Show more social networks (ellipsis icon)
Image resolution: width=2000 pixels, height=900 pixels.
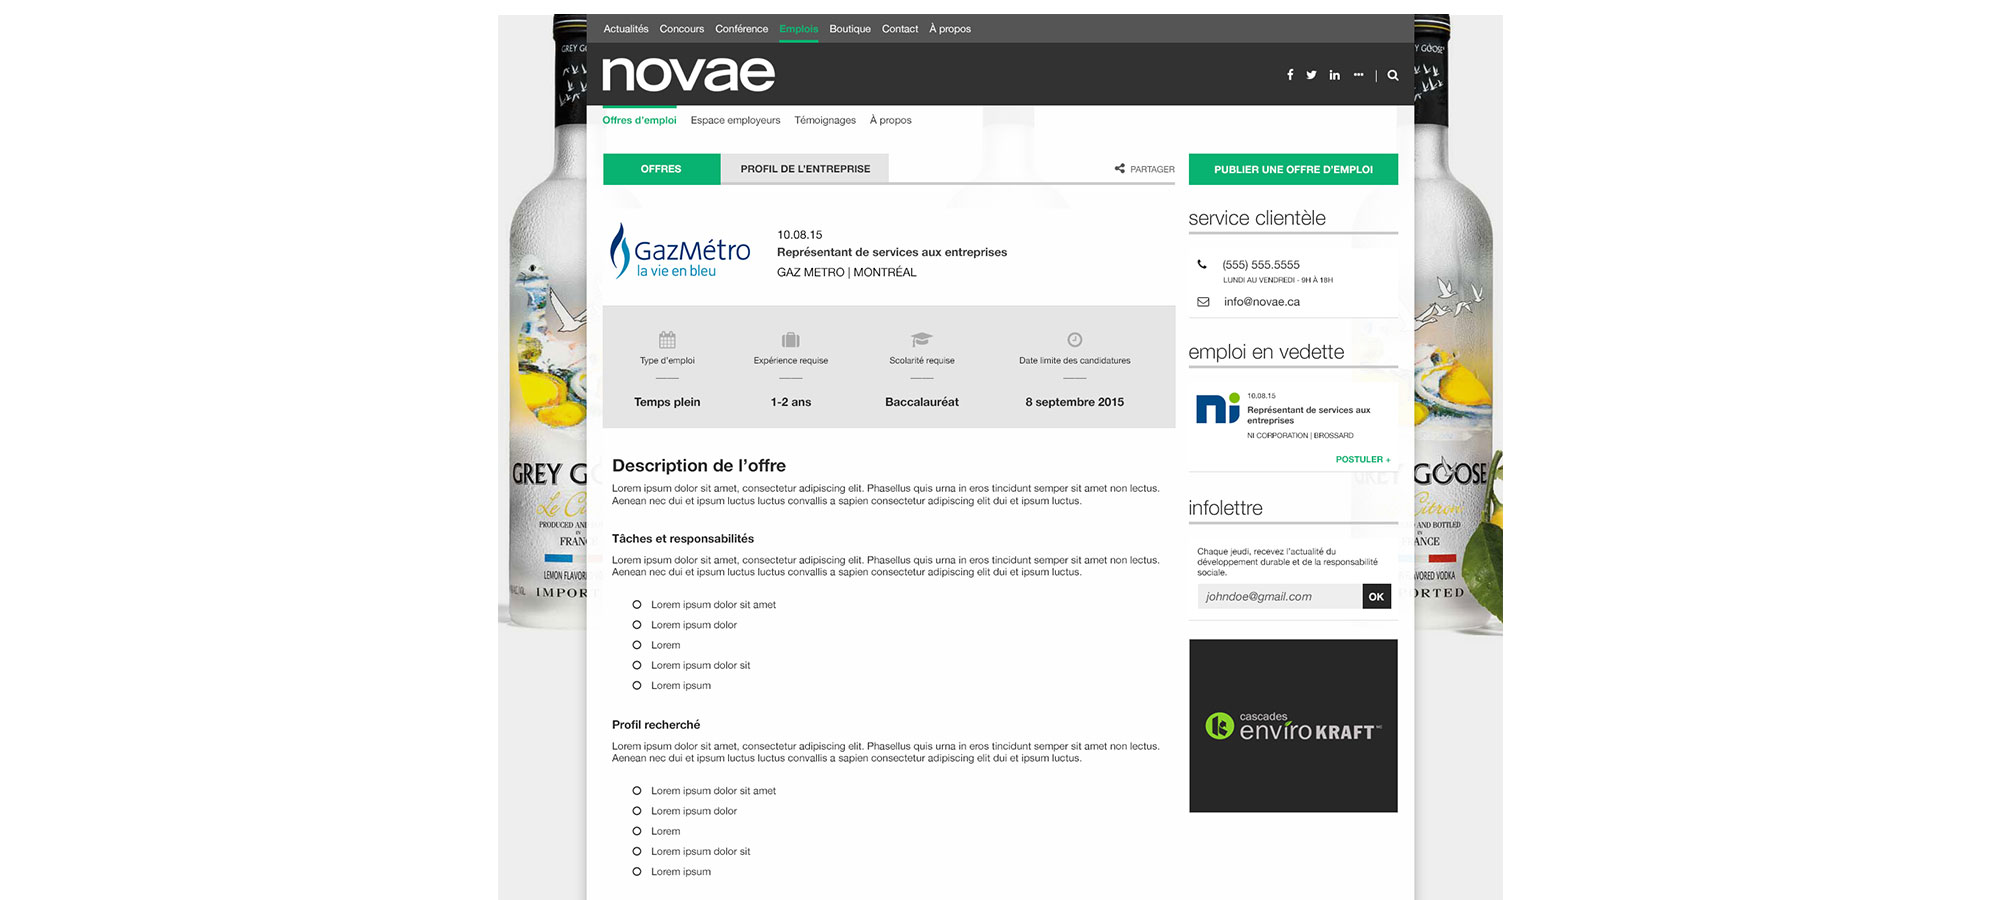pyautogui.click(x=1358, y=75)
